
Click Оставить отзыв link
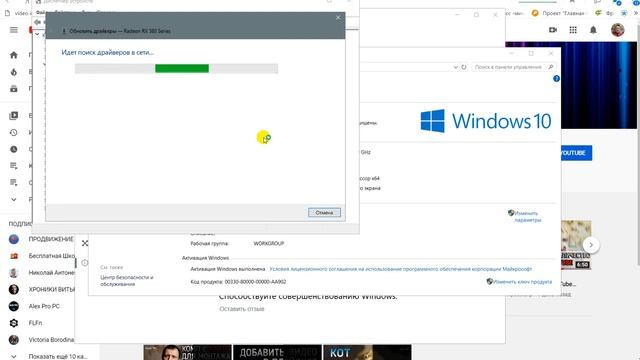click(242, 309)
